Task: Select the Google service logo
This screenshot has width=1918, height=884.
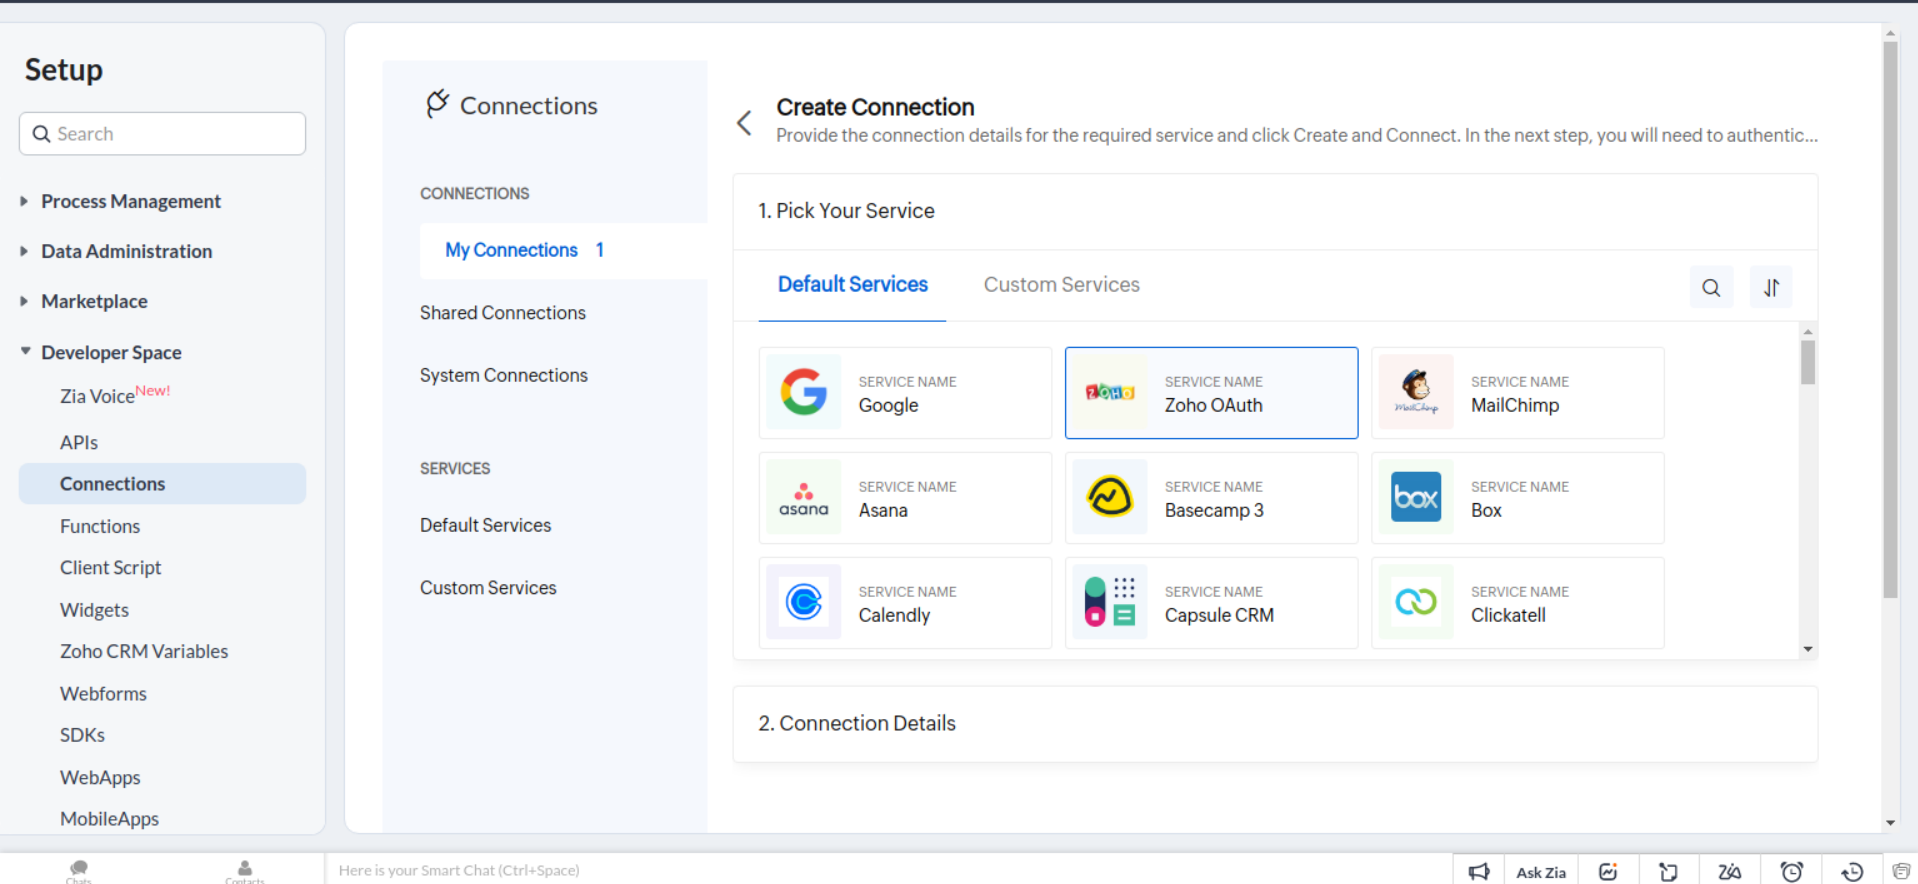Action: pyautogui.click(x=804, y=392)
